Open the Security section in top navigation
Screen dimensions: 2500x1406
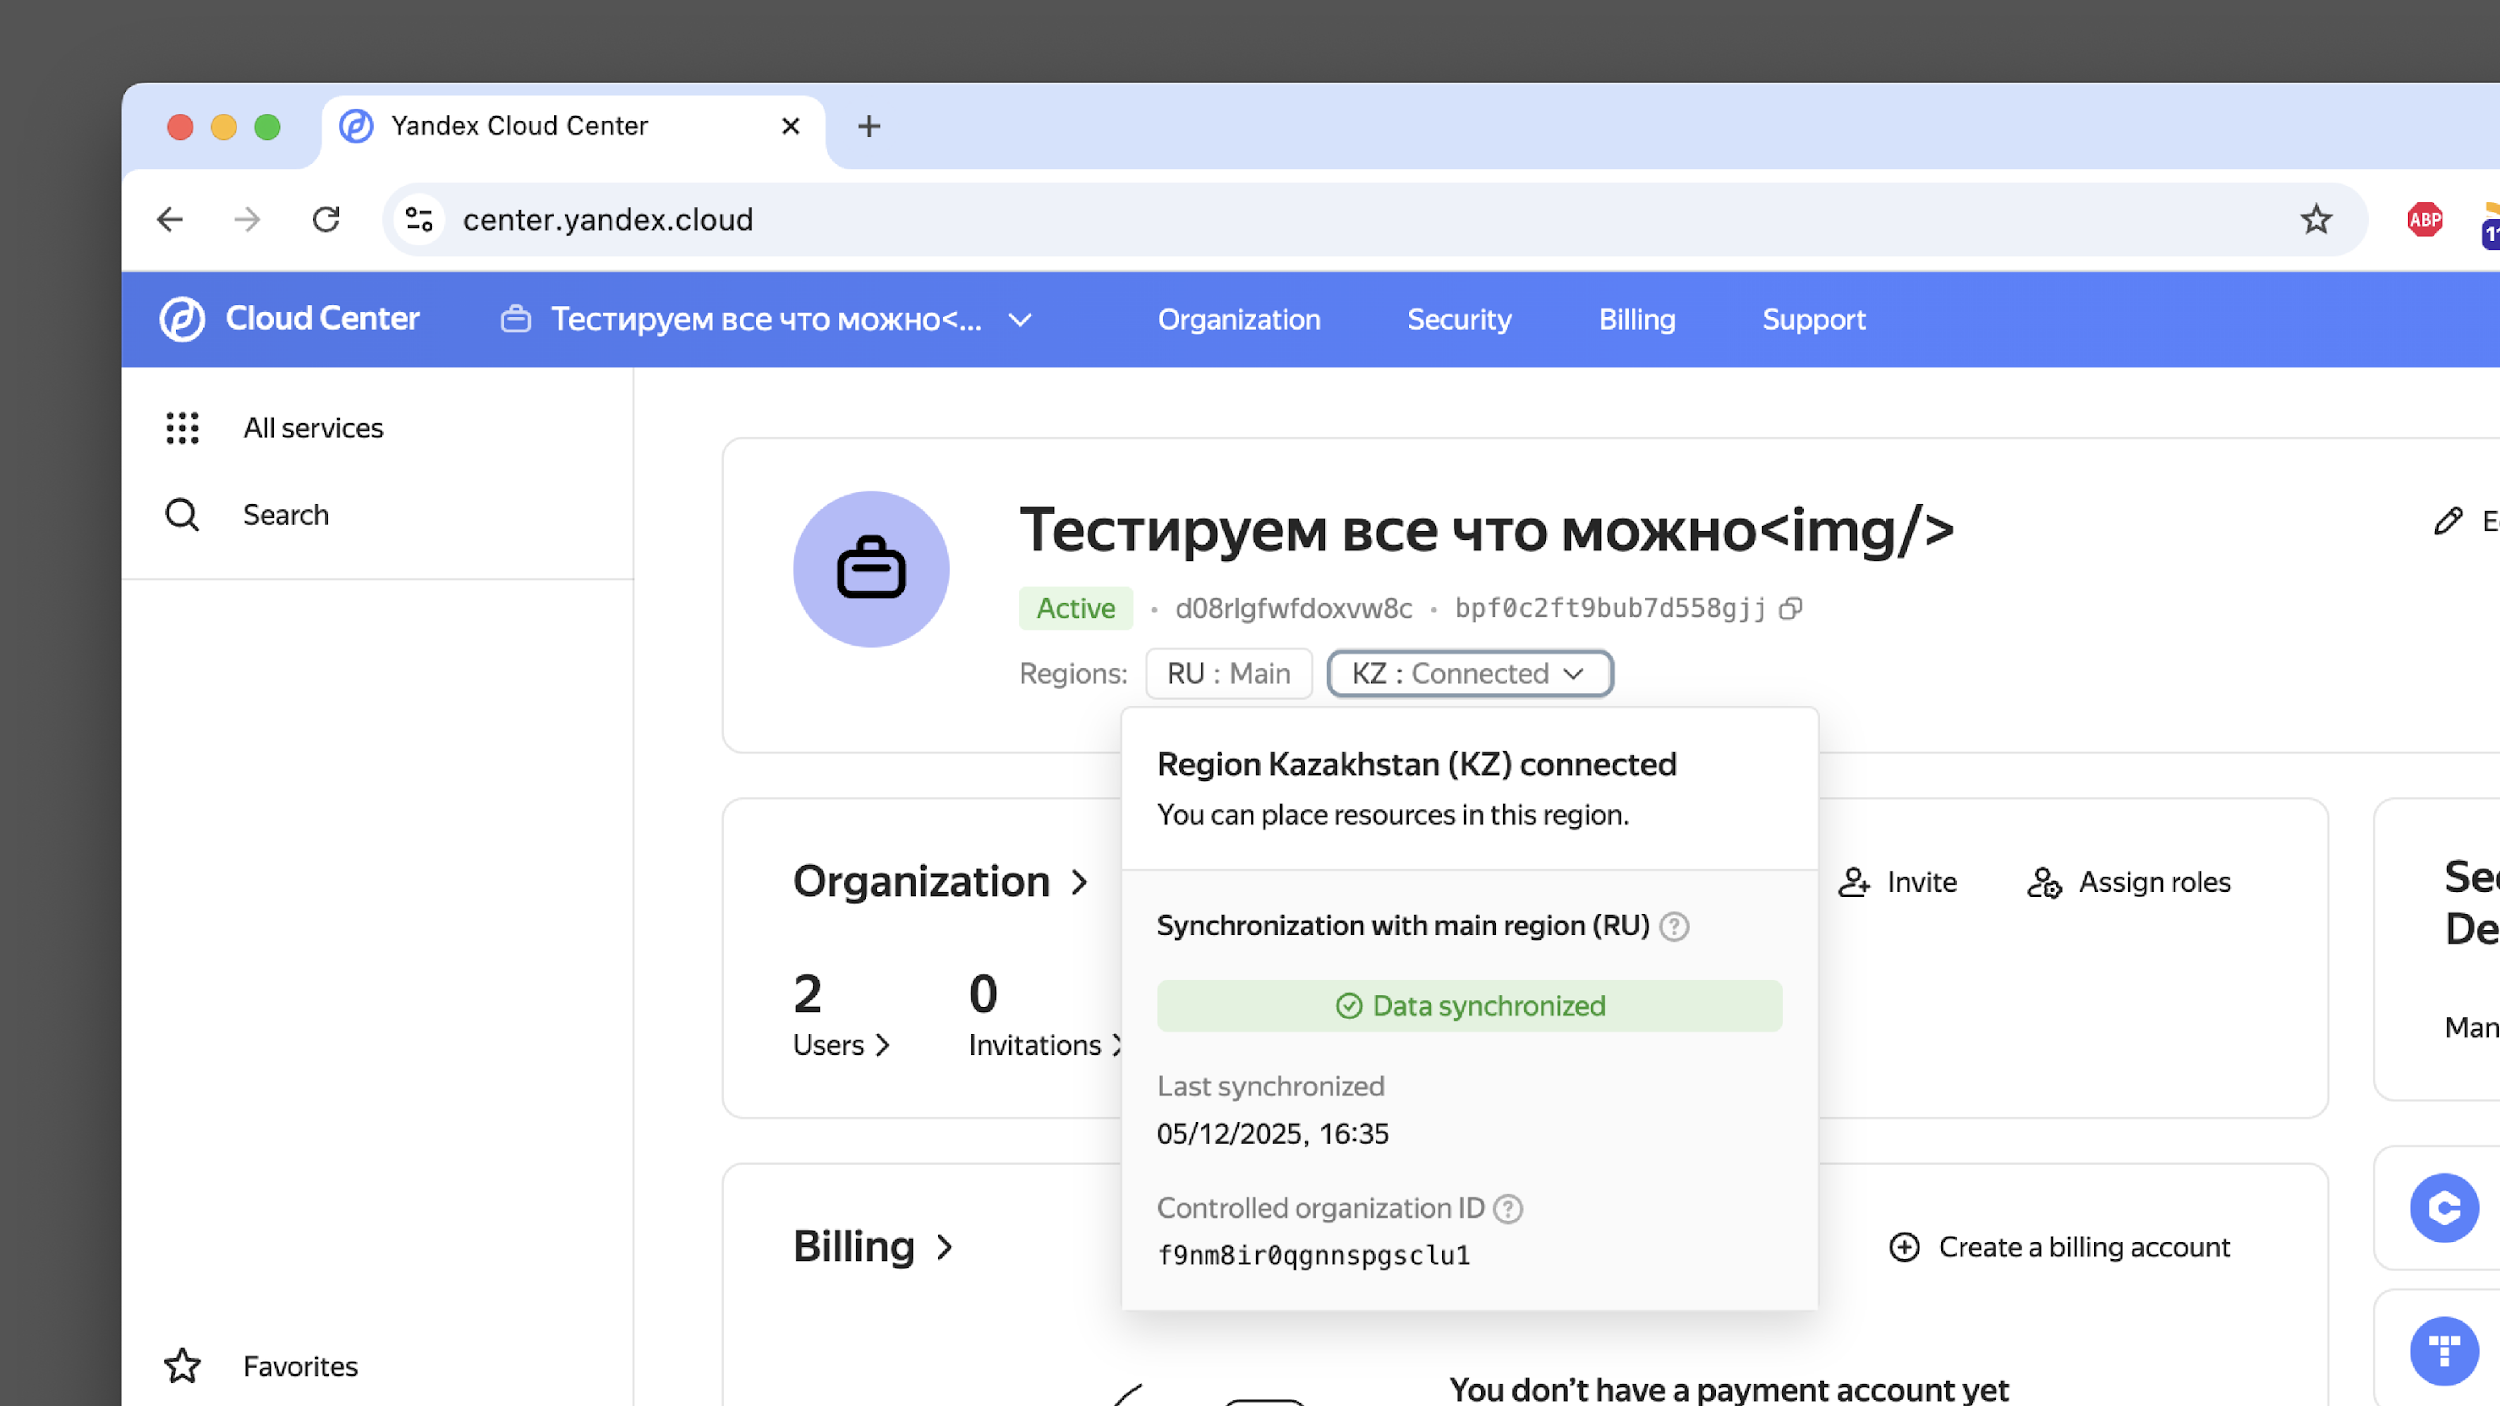tap(1459, 319)
